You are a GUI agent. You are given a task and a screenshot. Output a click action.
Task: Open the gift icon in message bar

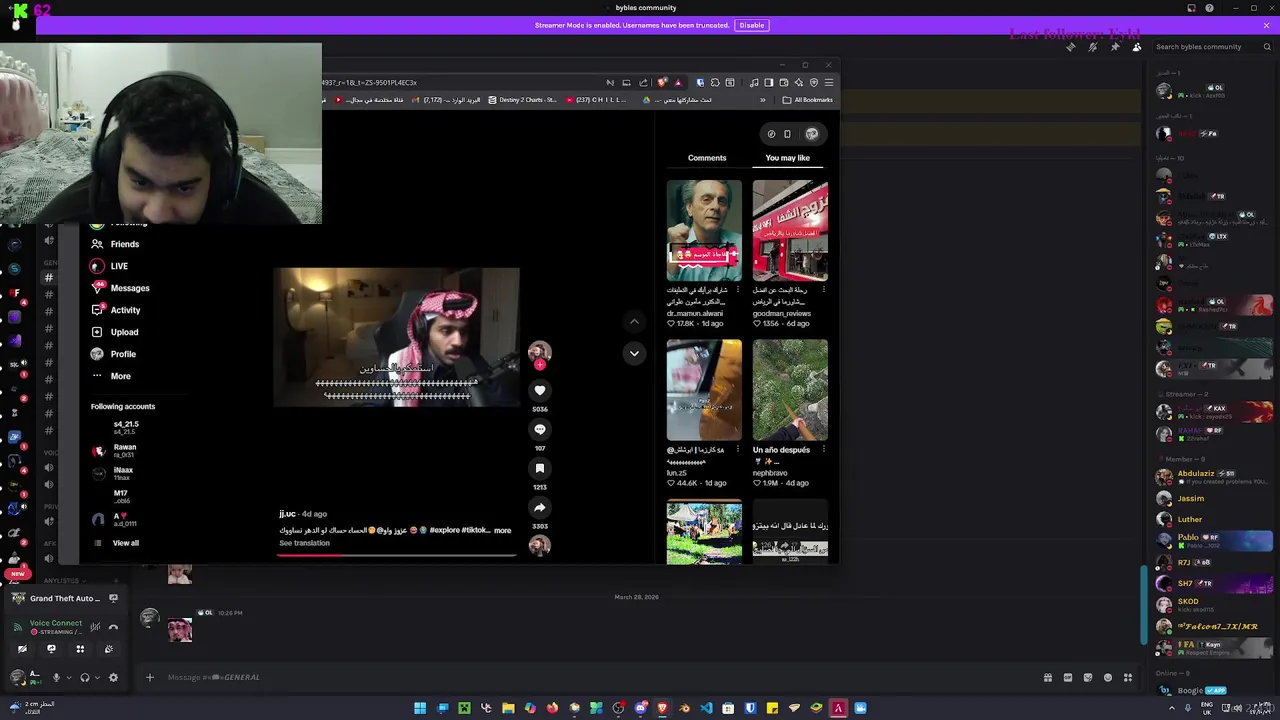pos(1048,678)
